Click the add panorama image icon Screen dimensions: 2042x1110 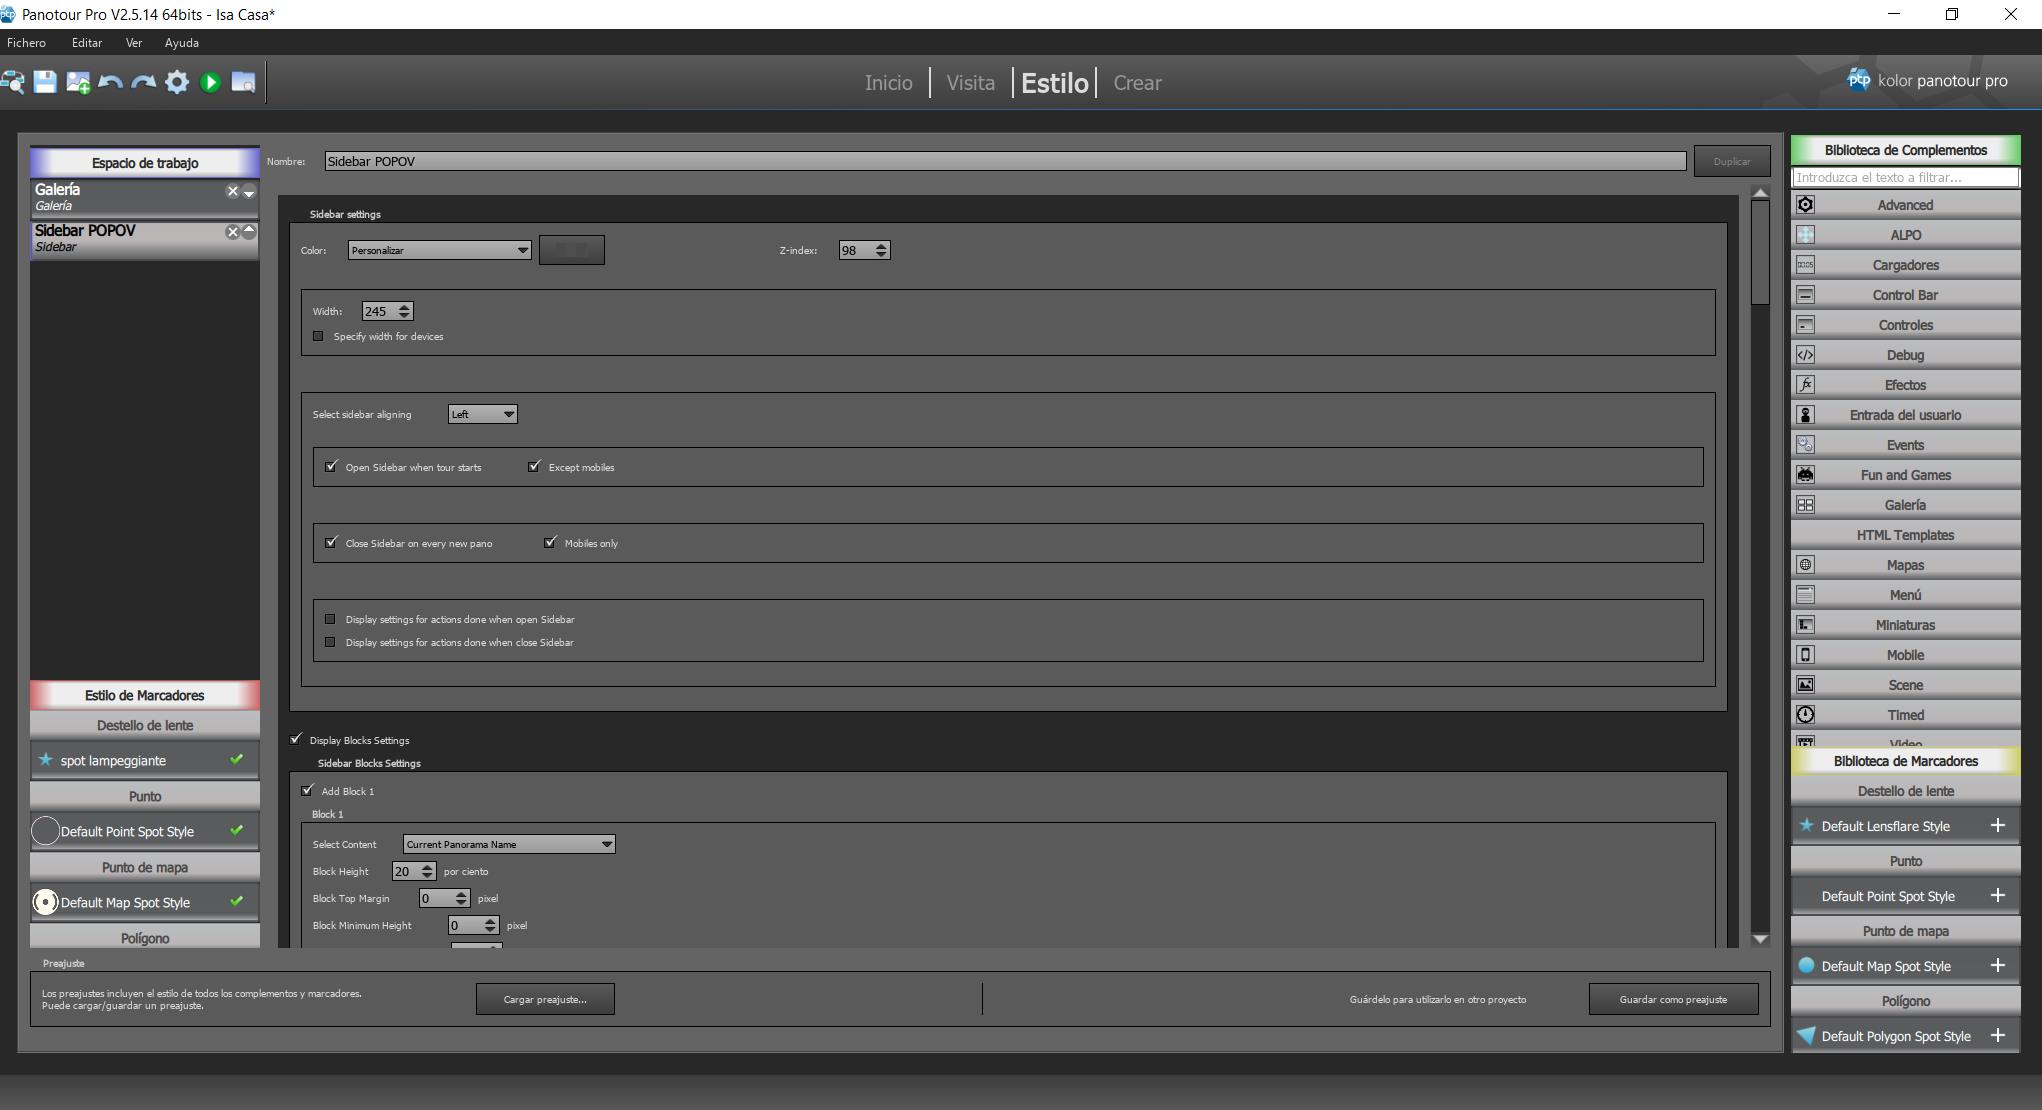tap(78, 83)
